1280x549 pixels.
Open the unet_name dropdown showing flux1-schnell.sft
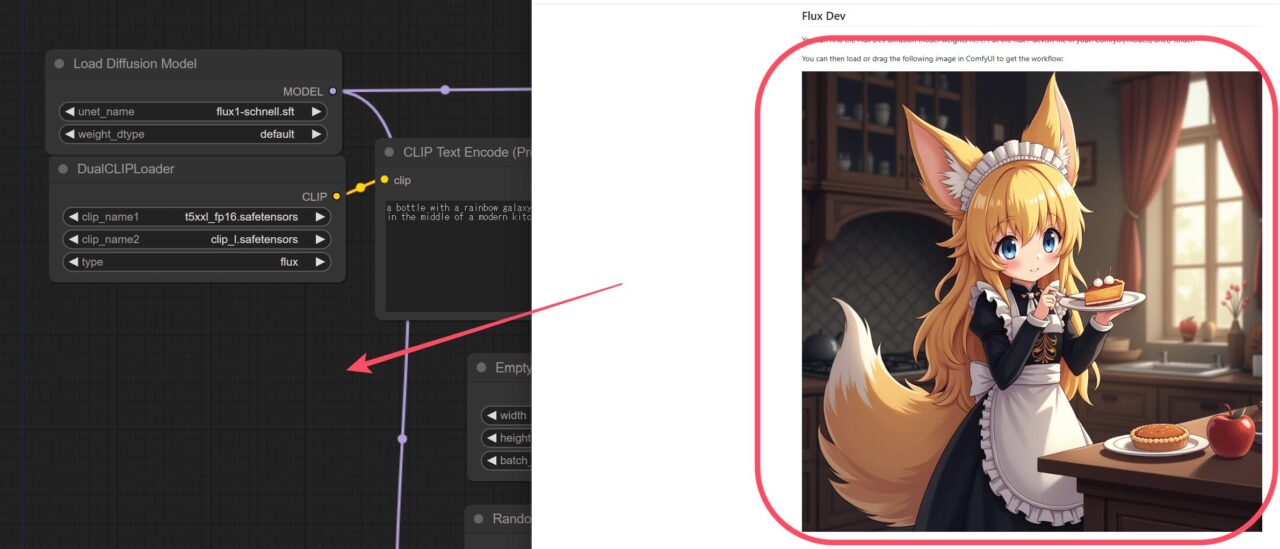point(194,111)
